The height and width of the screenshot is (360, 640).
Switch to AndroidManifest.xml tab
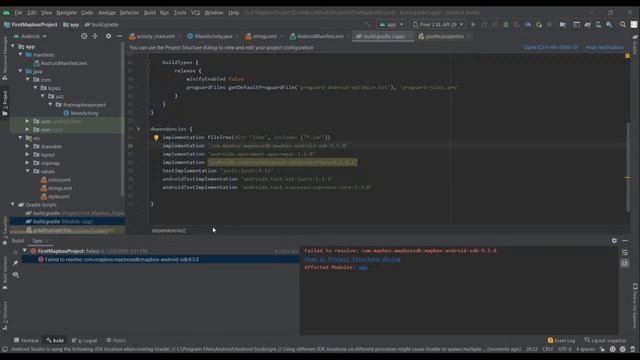pos(319,36)
